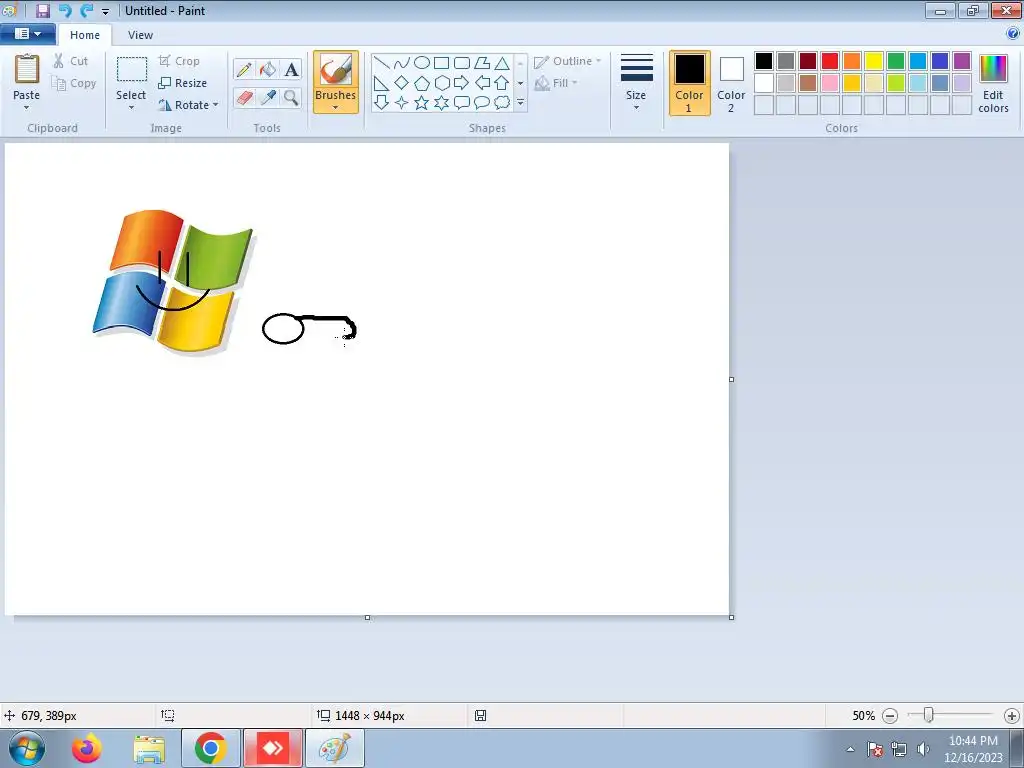
Task: Choose the Oval callout shape
Action: click(482, 103)
